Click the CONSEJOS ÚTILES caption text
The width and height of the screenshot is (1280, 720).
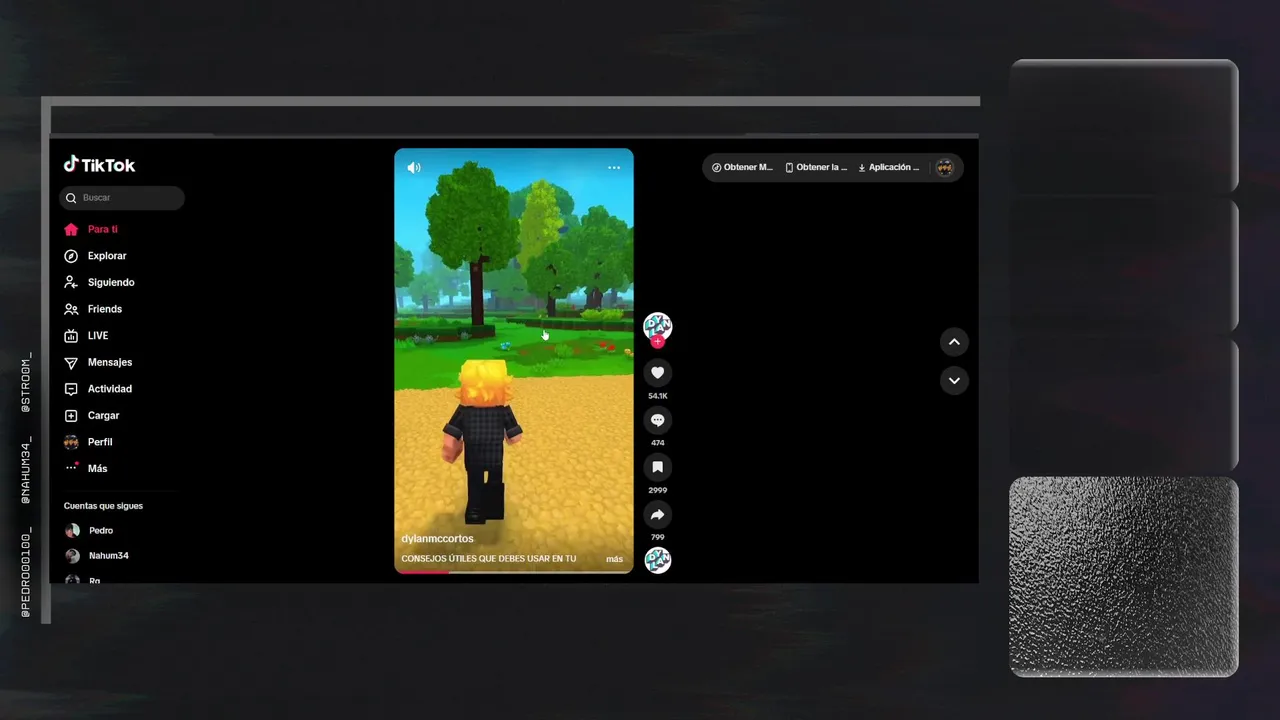[x=488, y=559]
